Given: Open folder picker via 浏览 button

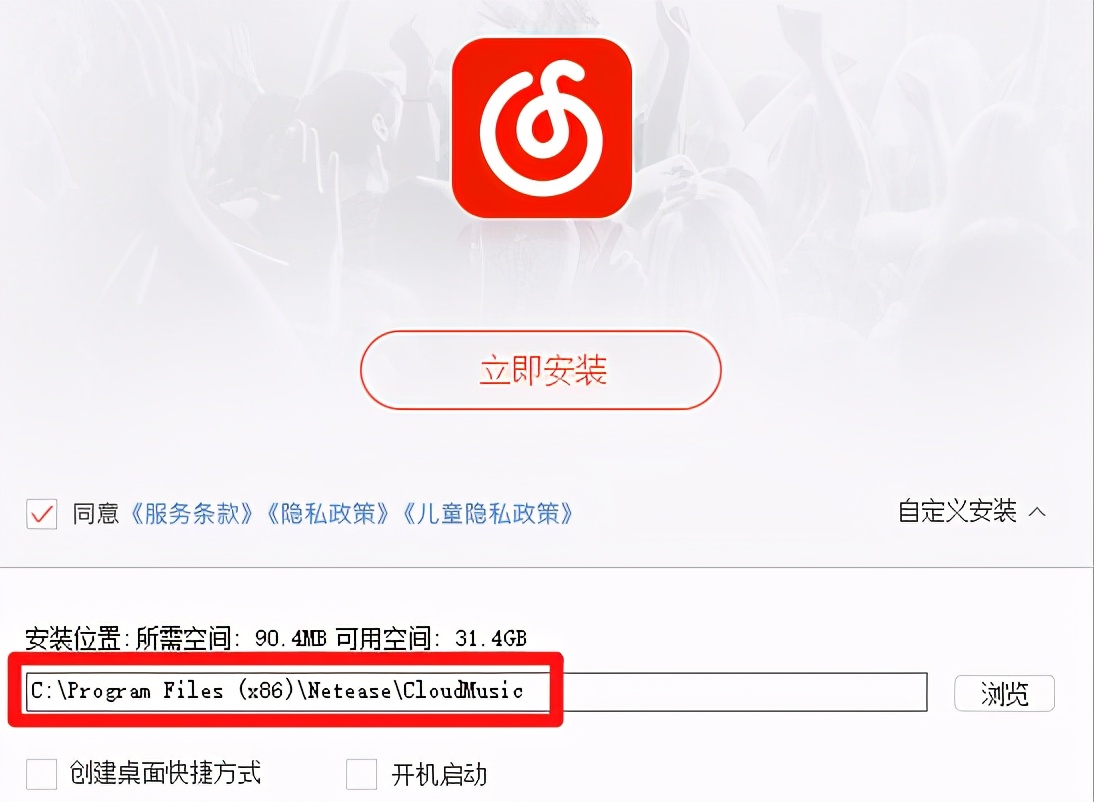Looking at the screenshot, I should coord(1004,693).
